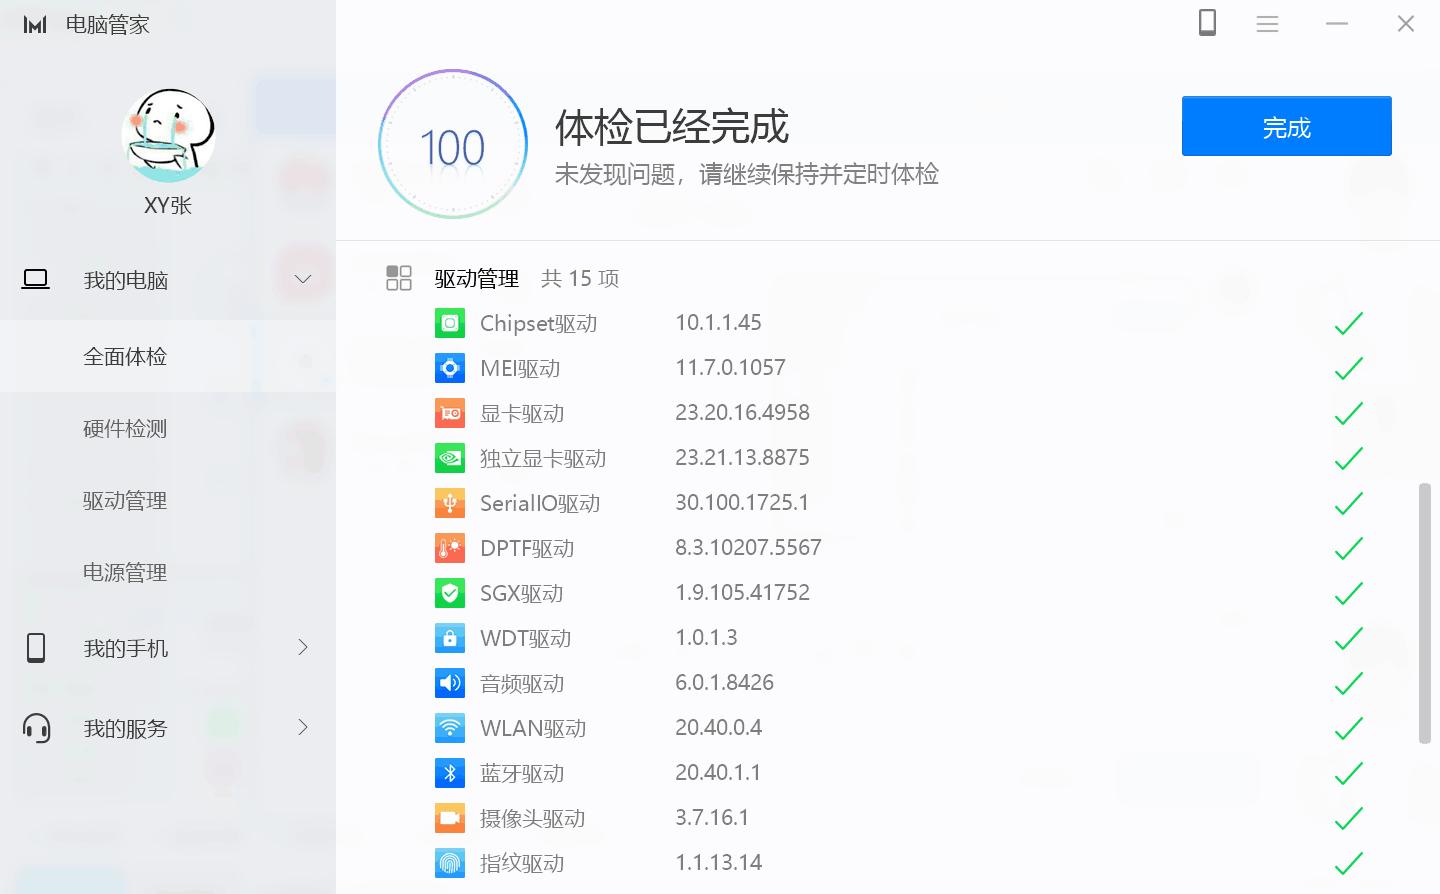Click the DPTF驱动 thermometer icon

(450, 548)
